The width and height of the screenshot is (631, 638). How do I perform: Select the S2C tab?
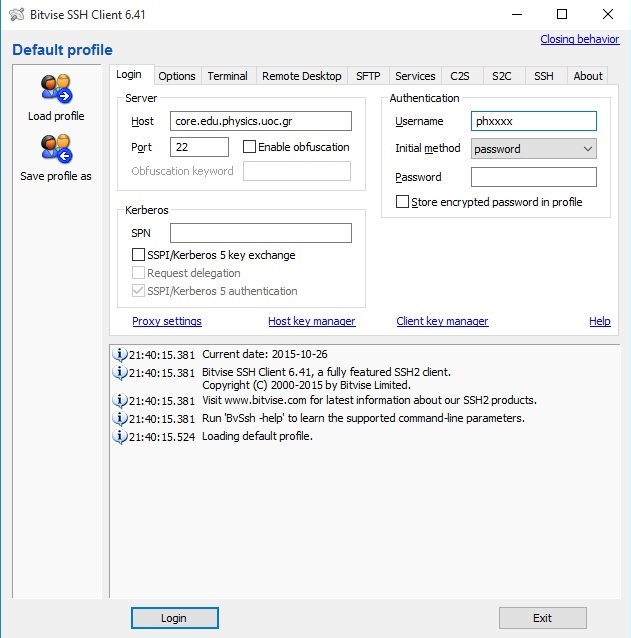502,76
